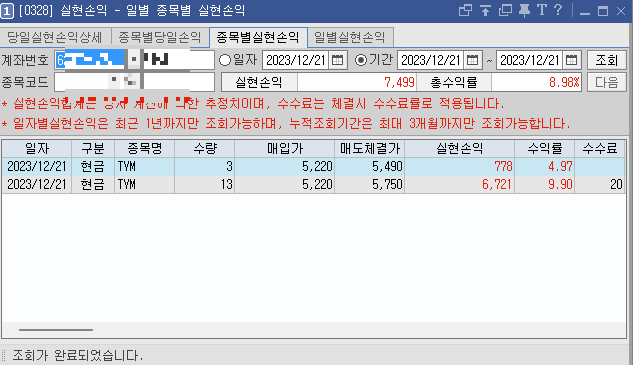The width and height of the screenshot is (633, 365).
Task: Click return rate 4.97 cell
Action: (x=545, y=166)
